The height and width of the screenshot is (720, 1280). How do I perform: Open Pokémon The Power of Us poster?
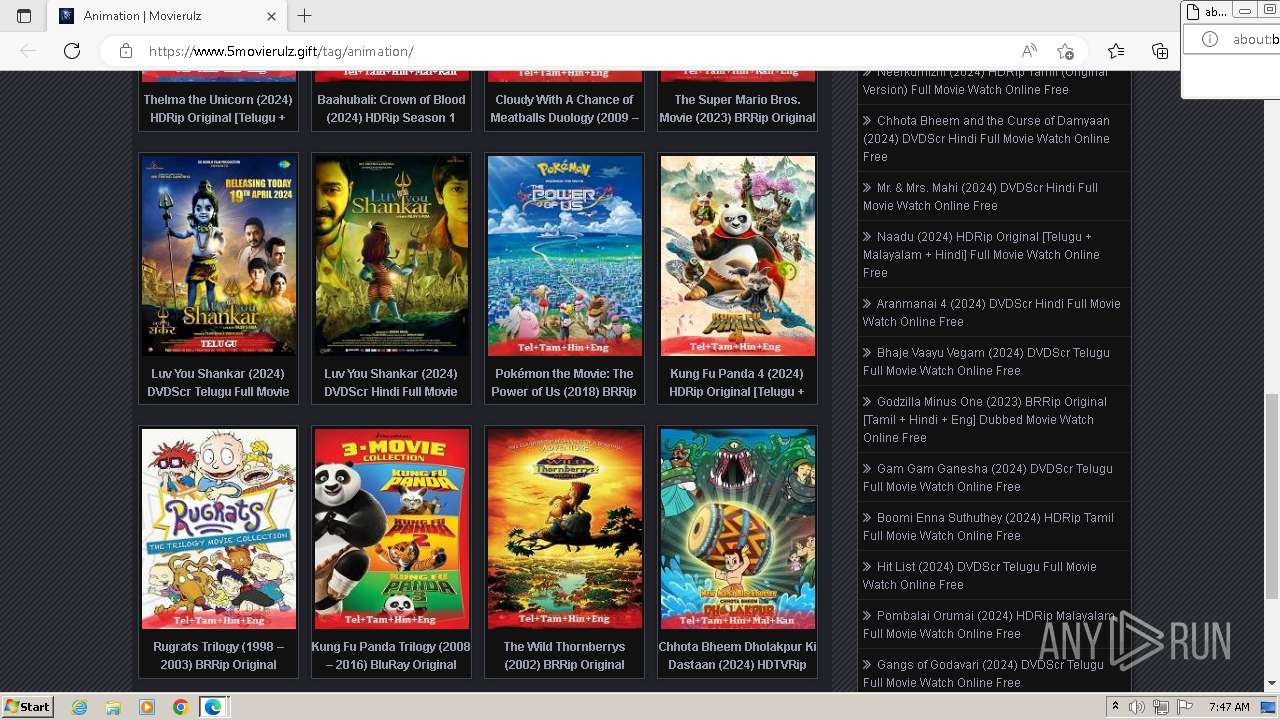tap(565, 256)
